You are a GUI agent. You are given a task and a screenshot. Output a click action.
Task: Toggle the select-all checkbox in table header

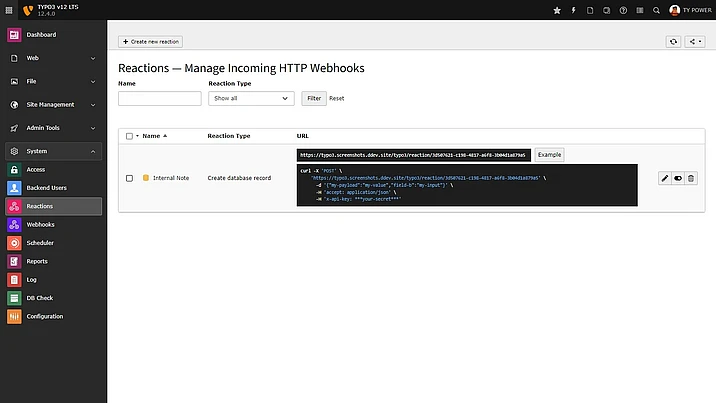coord(129,135)
